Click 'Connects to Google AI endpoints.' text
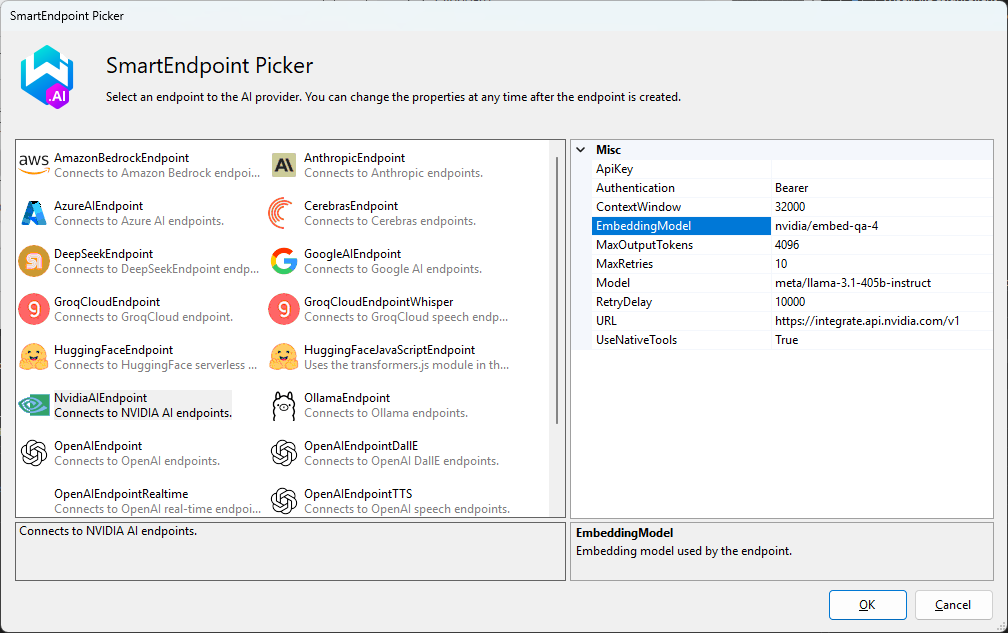 click(x=393, y=269)
